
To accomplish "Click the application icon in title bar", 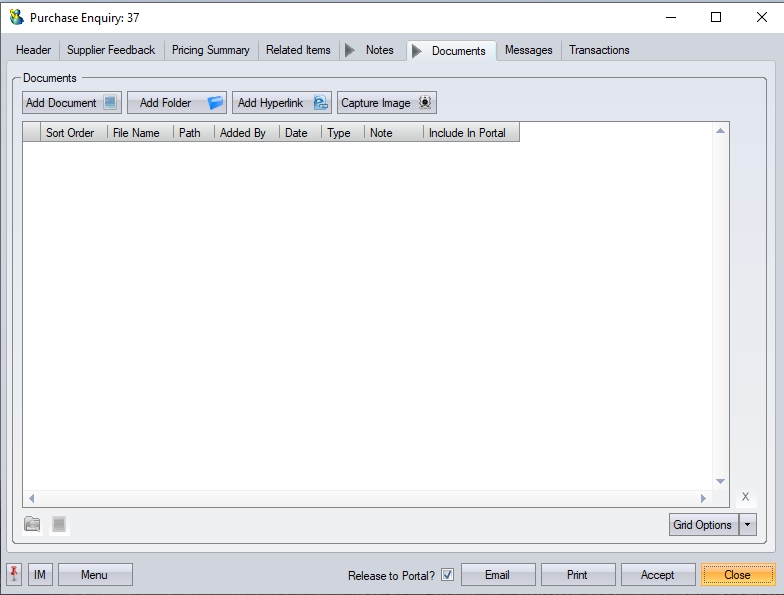I will click(16, 18).
